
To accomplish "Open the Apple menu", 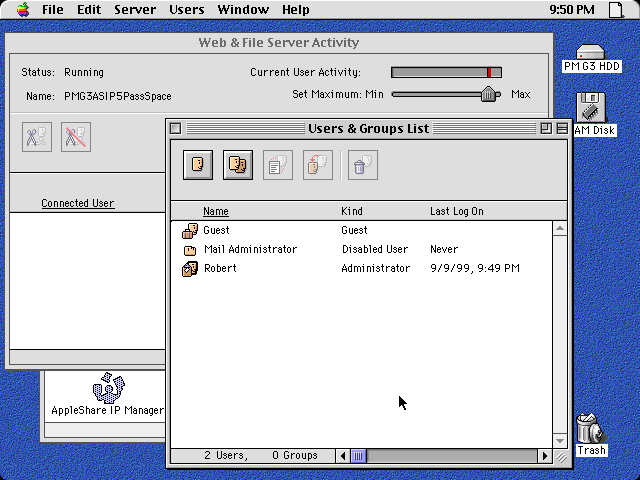I will (22, 10).
